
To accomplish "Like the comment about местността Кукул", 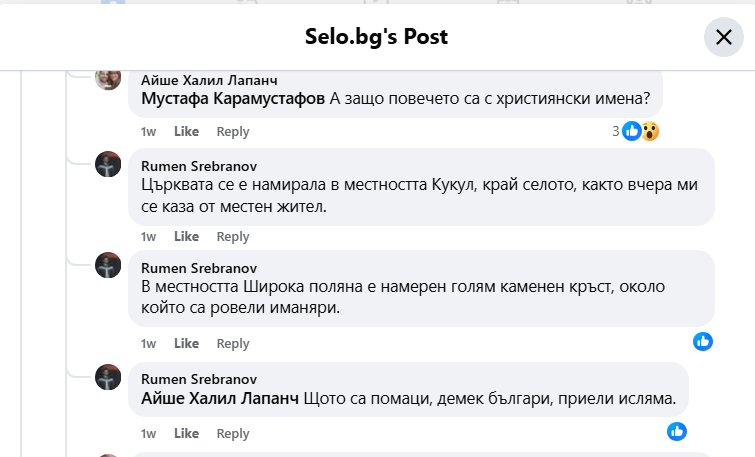I will point(186,237).
